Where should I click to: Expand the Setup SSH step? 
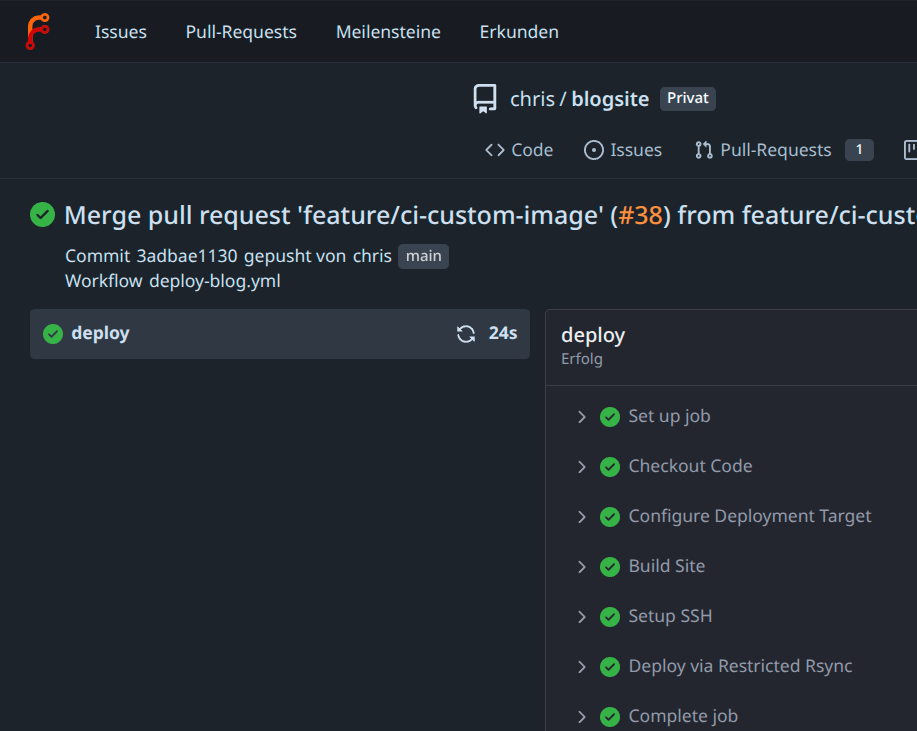[x=583, y=616]
